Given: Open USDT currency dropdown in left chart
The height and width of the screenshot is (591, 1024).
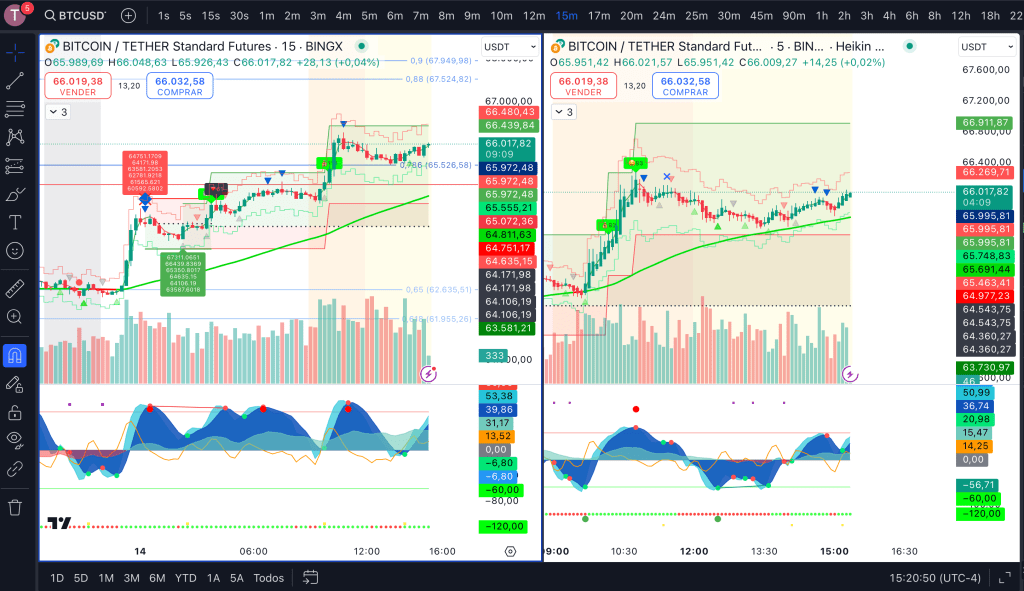Looking at the screenshot, I should (x=510, y=47).
